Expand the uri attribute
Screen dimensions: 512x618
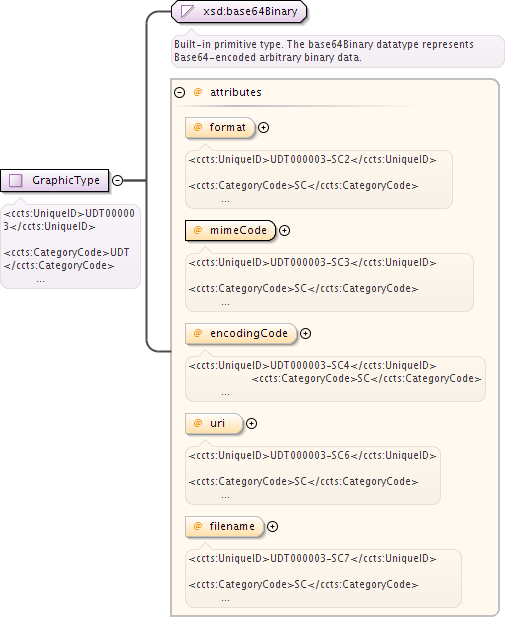[x=251, y=424]
